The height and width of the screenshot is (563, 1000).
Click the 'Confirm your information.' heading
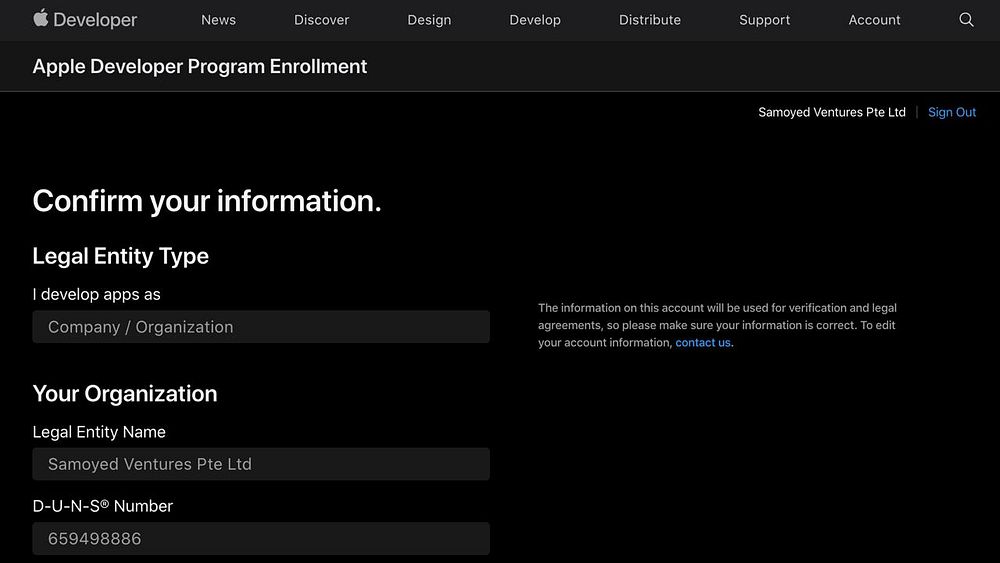[x=207, y=201]
